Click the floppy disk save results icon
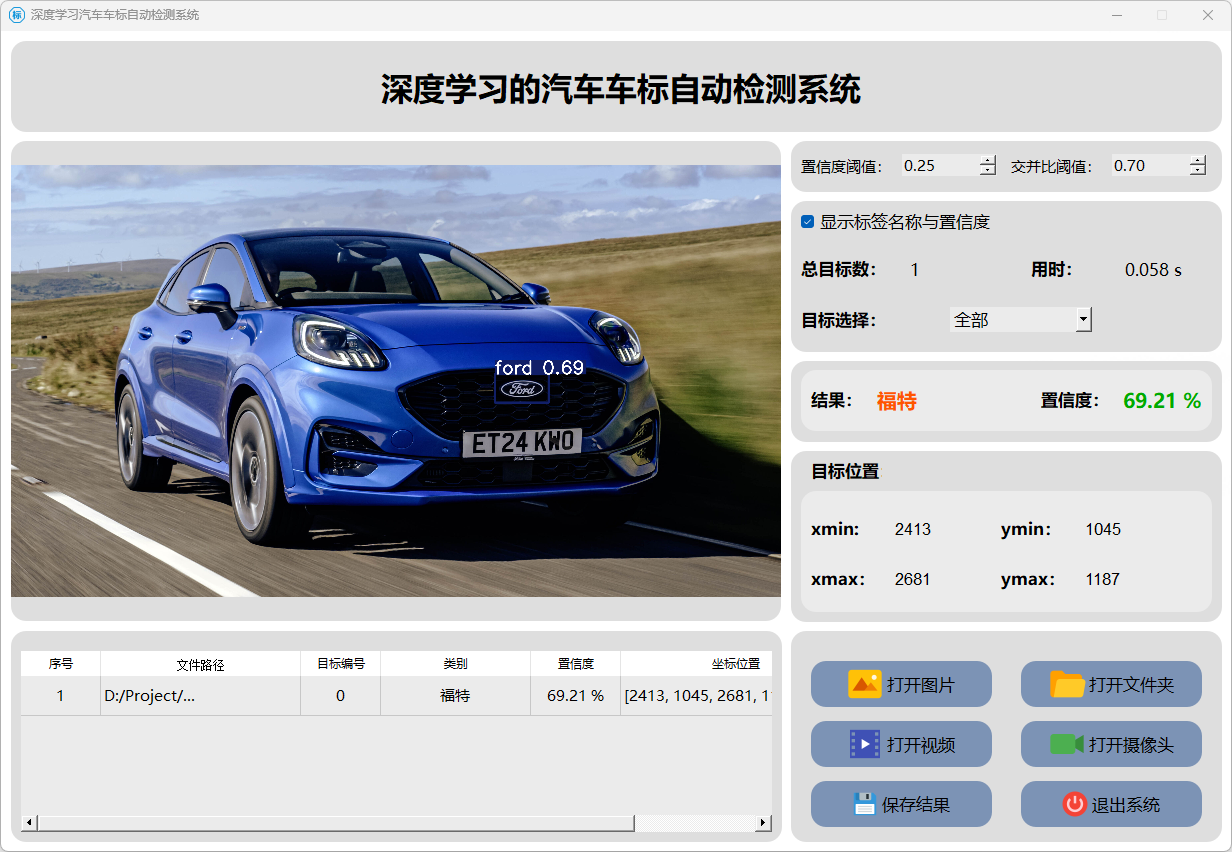This screenshot has height=852, width=1232. tap(864, 804)
